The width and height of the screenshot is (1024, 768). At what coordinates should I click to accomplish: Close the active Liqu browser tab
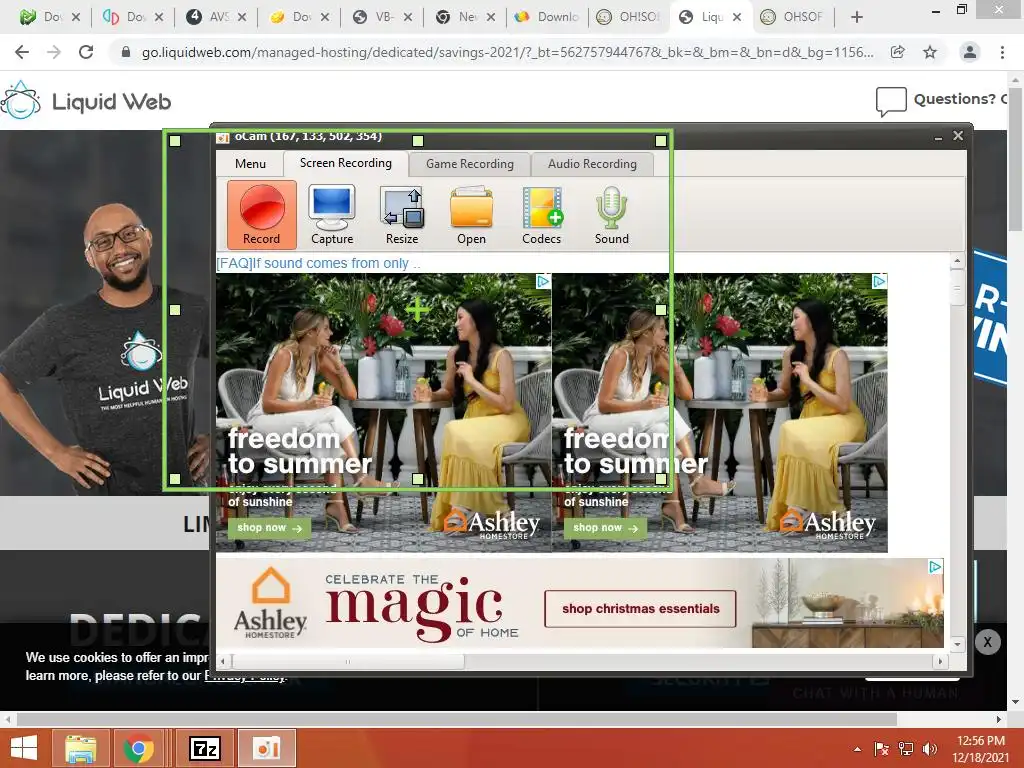pos(737,17)
